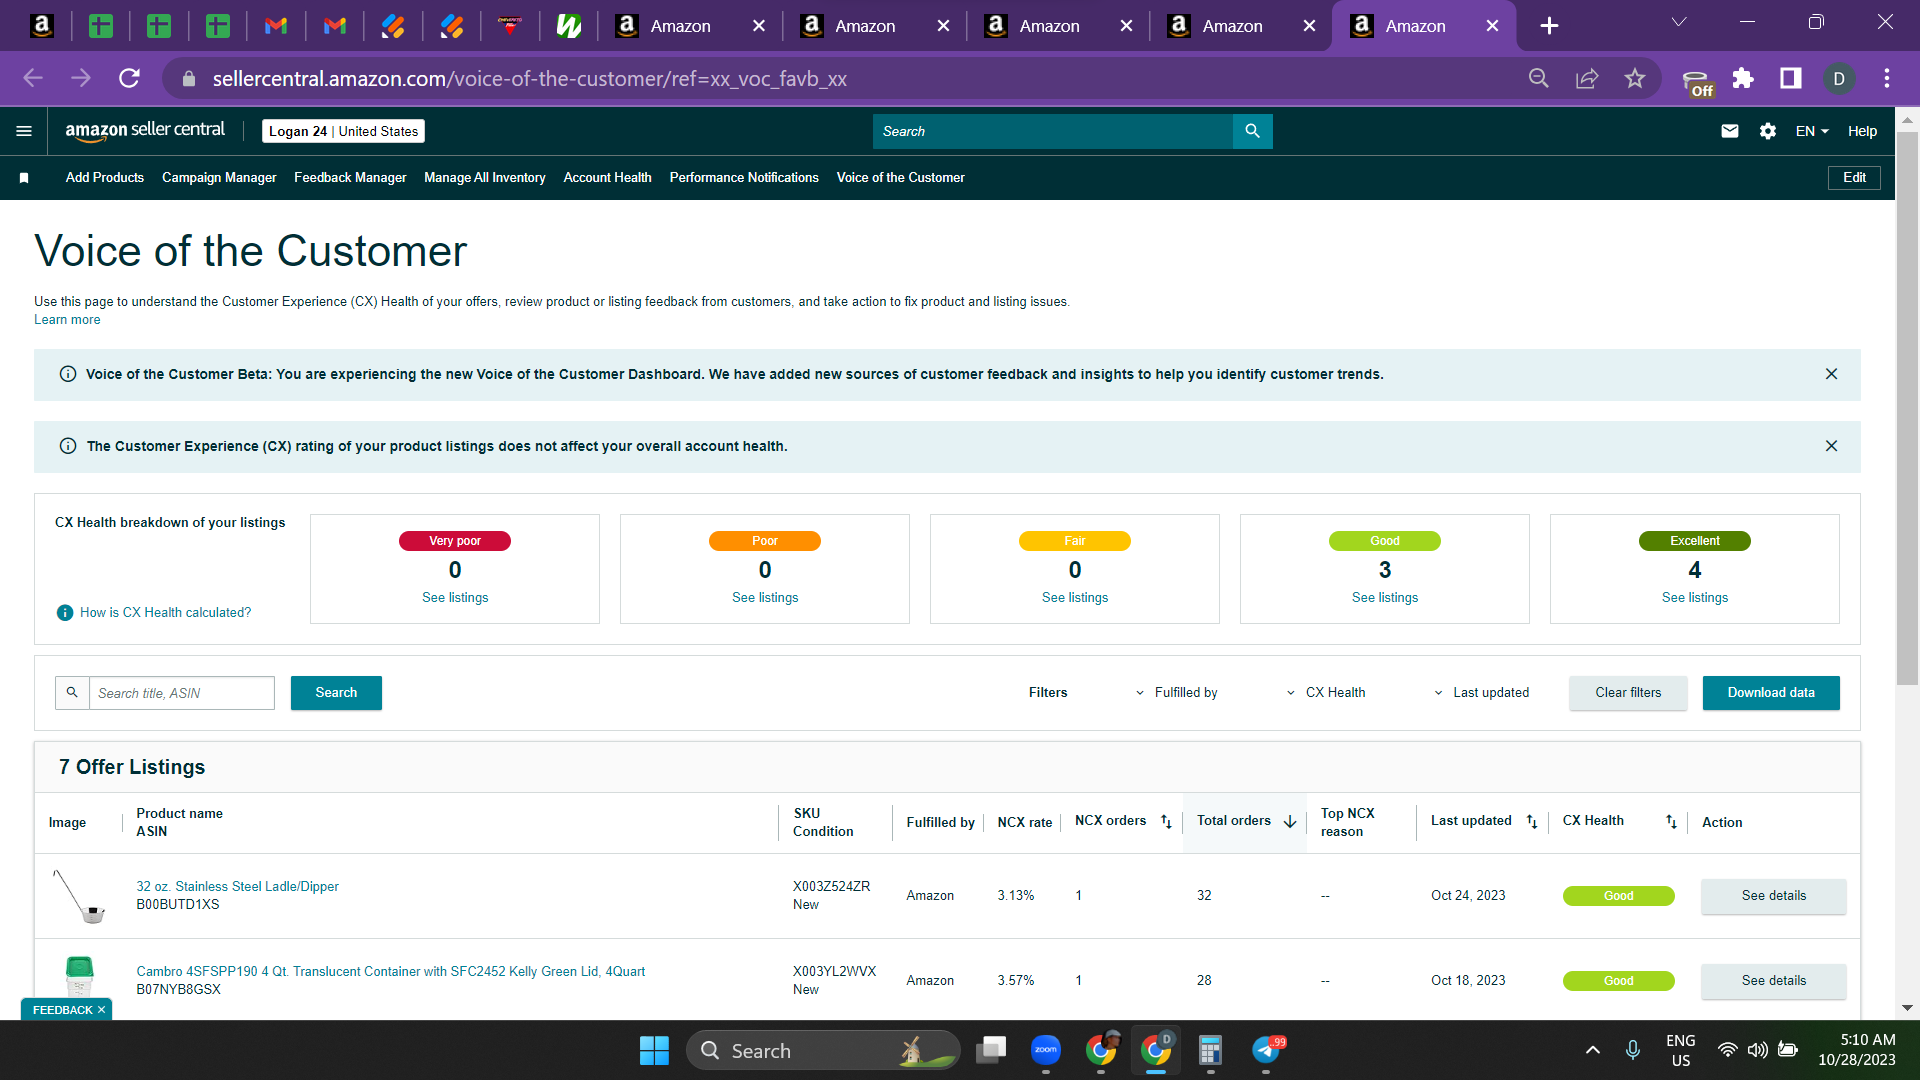Open Add Products in the favorites bar
1920x1080 pixels.
pos(105,178)
